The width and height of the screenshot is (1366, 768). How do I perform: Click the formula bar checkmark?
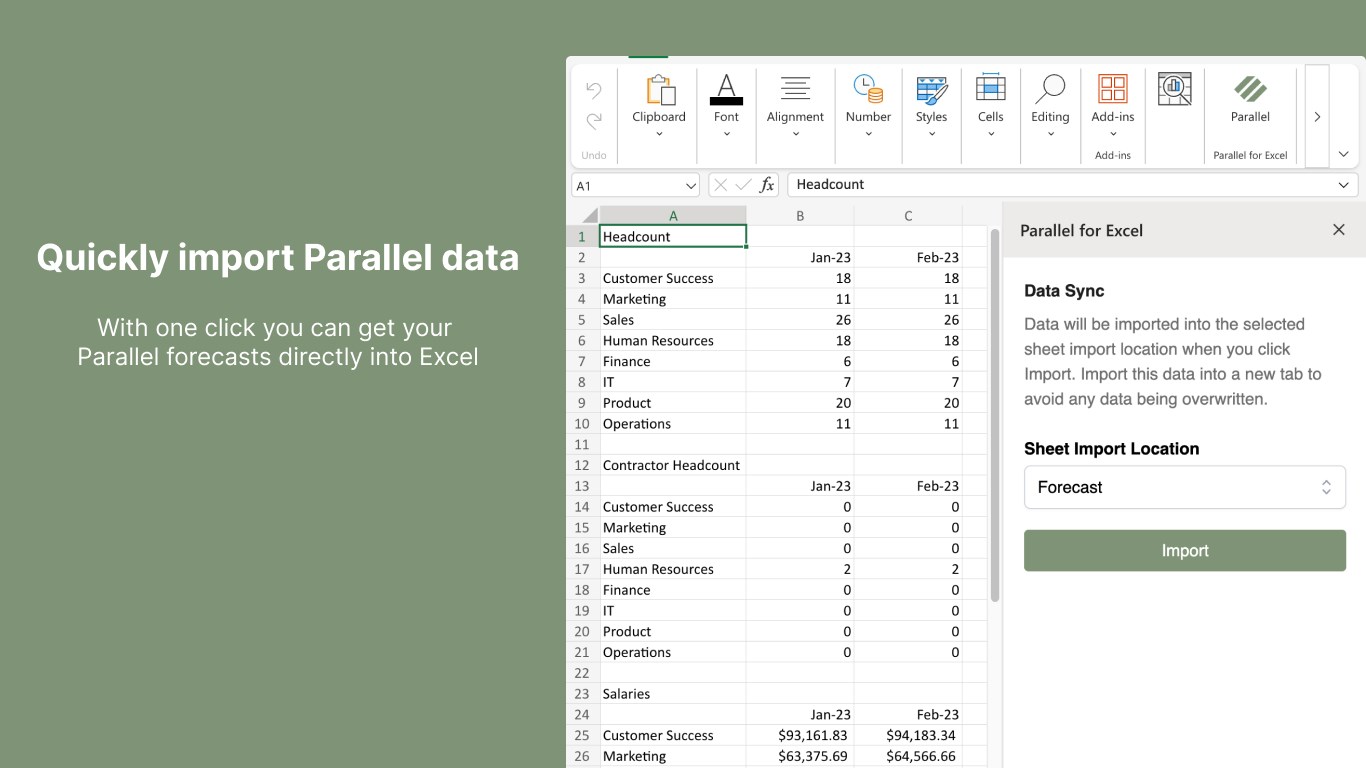(743, 185)
